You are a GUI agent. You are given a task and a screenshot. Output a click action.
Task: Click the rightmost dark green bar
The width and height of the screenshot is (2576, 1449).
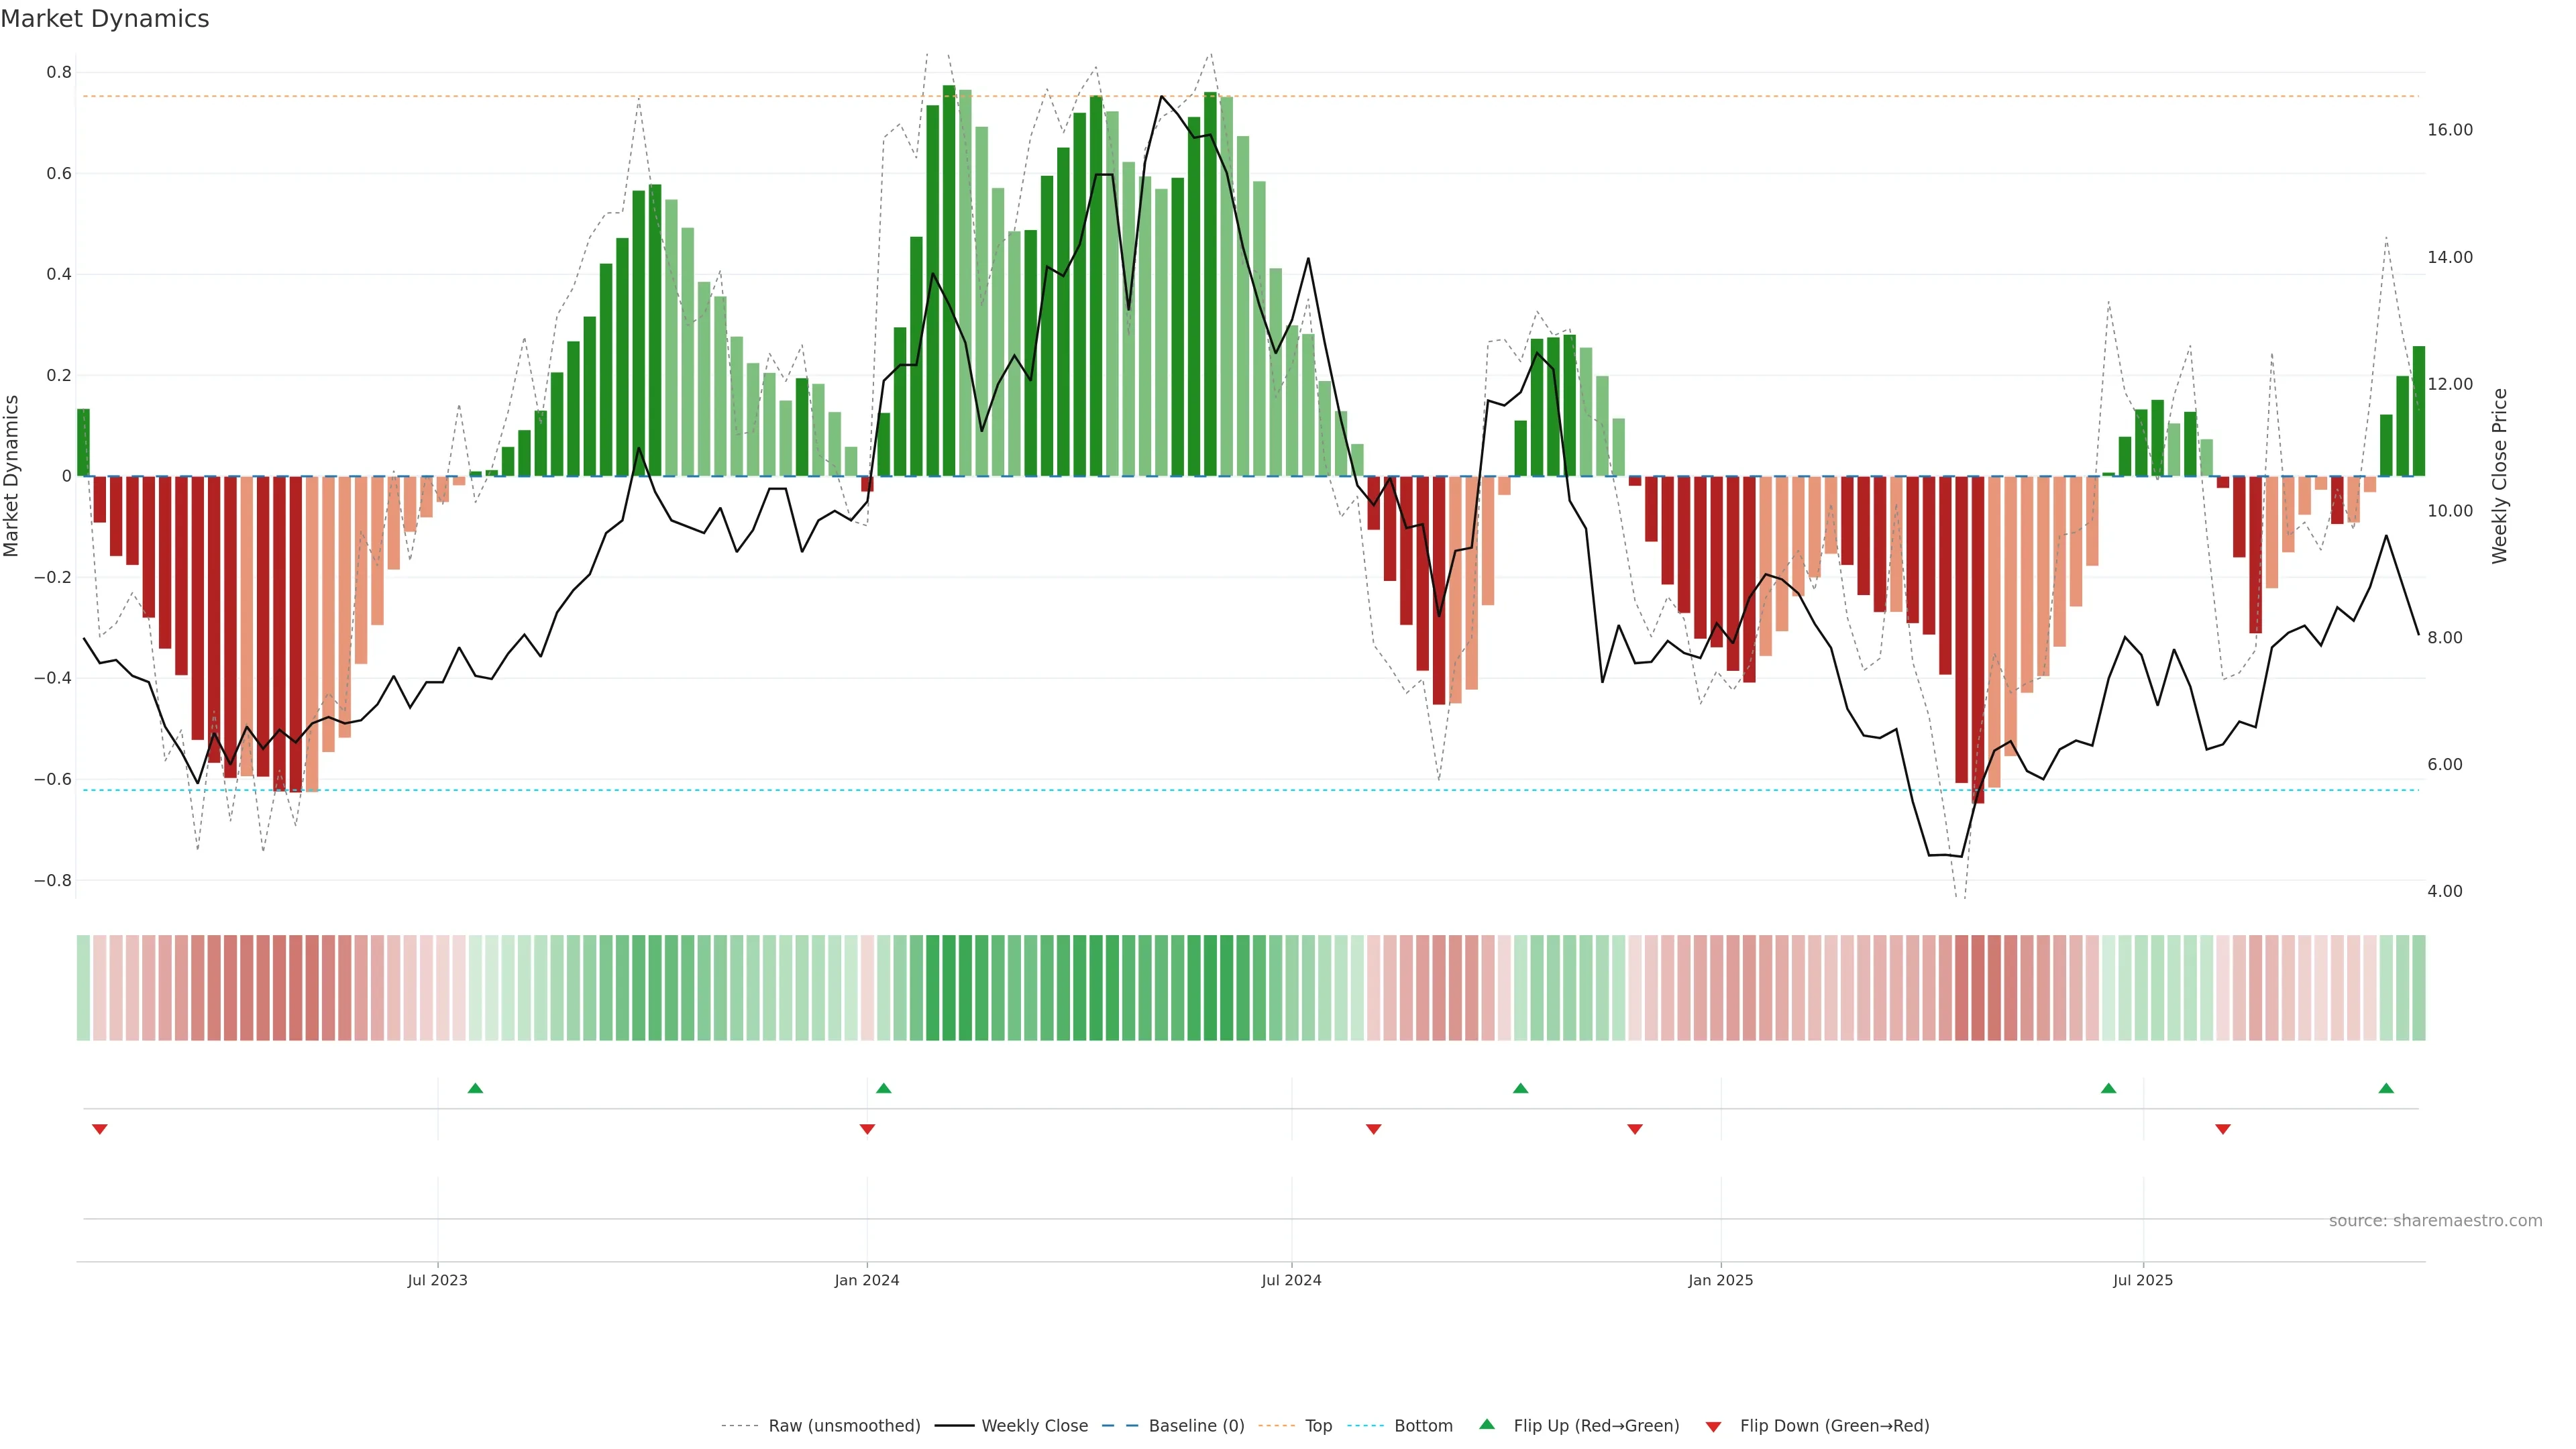[2418, 411]
